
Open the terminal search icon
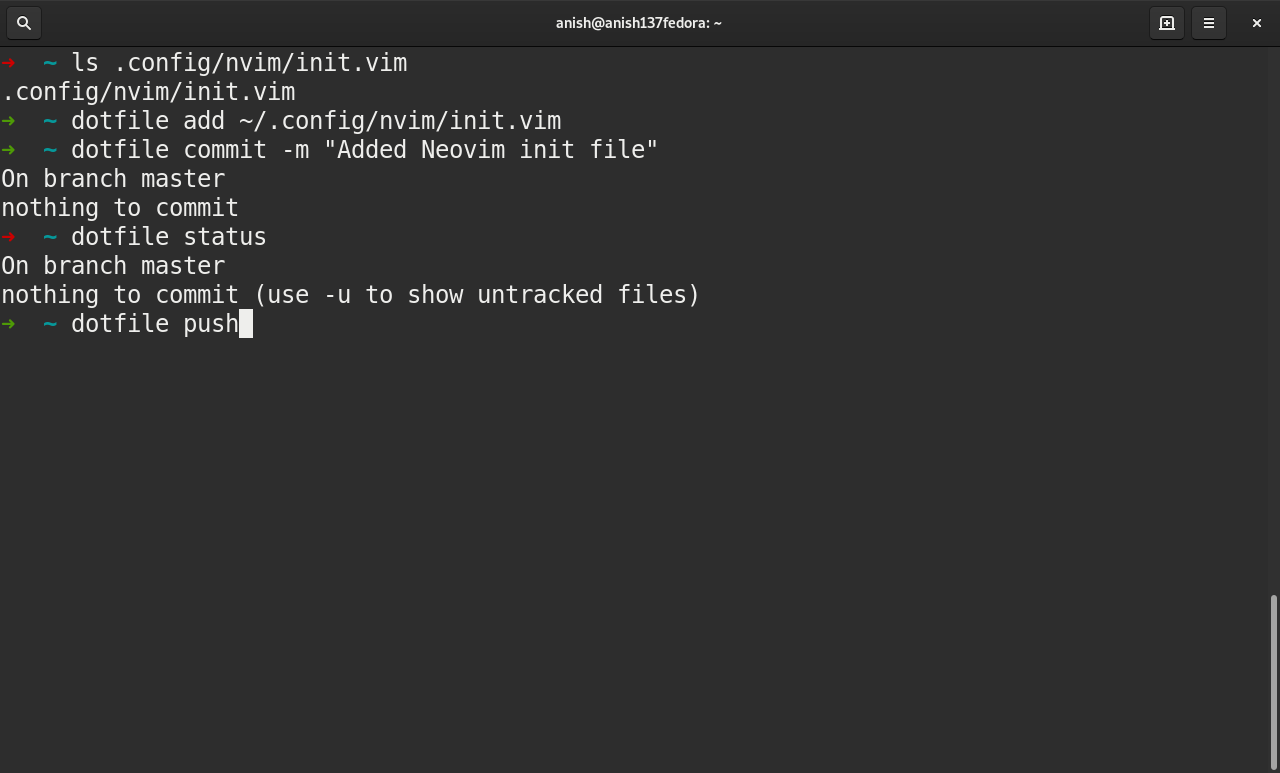(24, 23)
